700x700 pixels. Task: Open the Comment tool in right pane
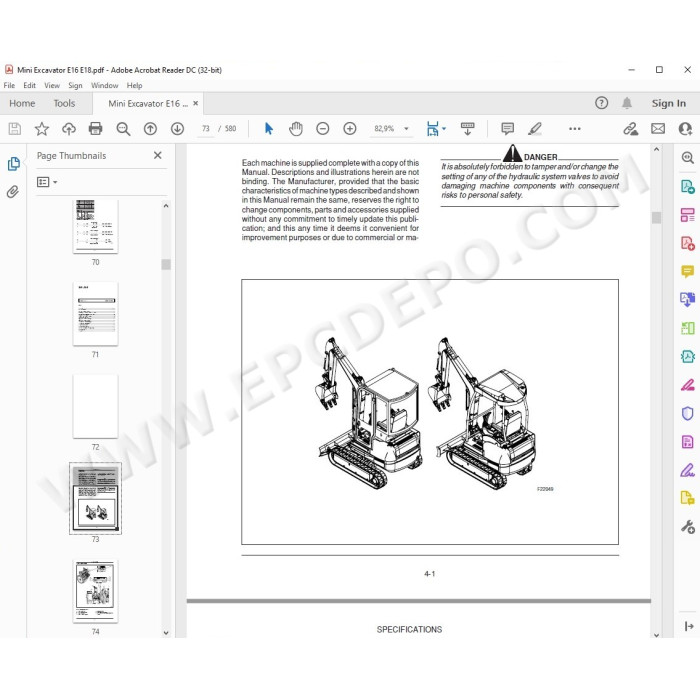[688, 271]
